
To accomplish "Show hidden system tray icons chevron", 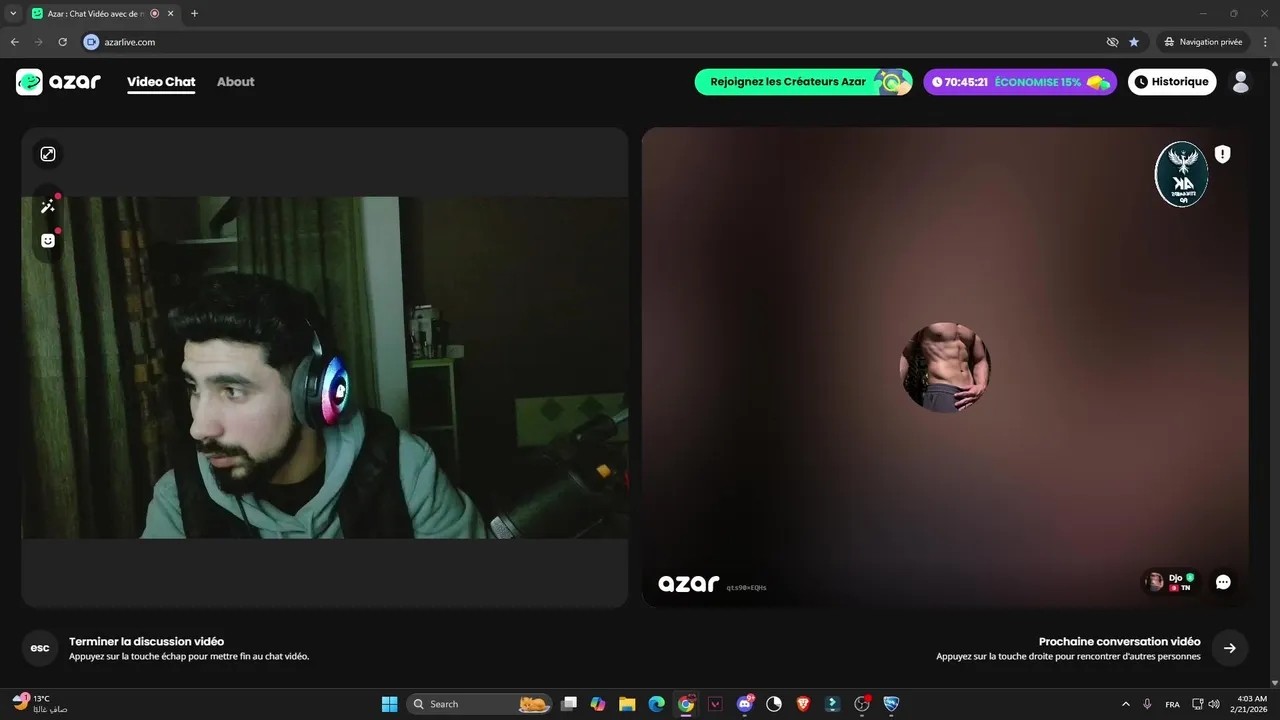I will click(x=1126, y=704).
